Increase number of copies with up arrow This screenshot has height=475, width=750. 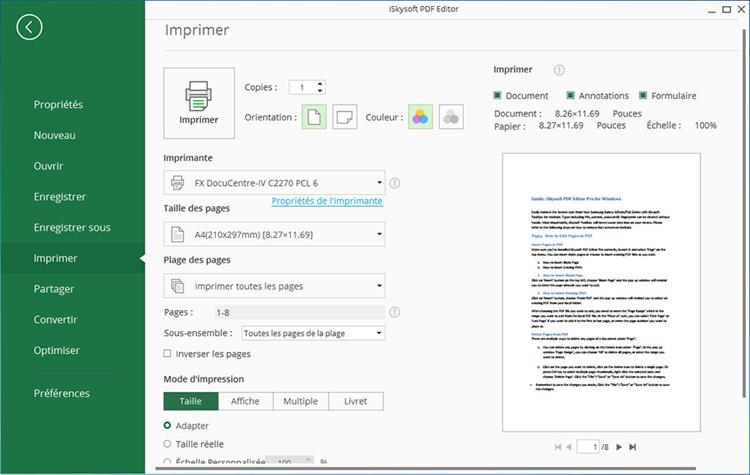coord(320,84)
